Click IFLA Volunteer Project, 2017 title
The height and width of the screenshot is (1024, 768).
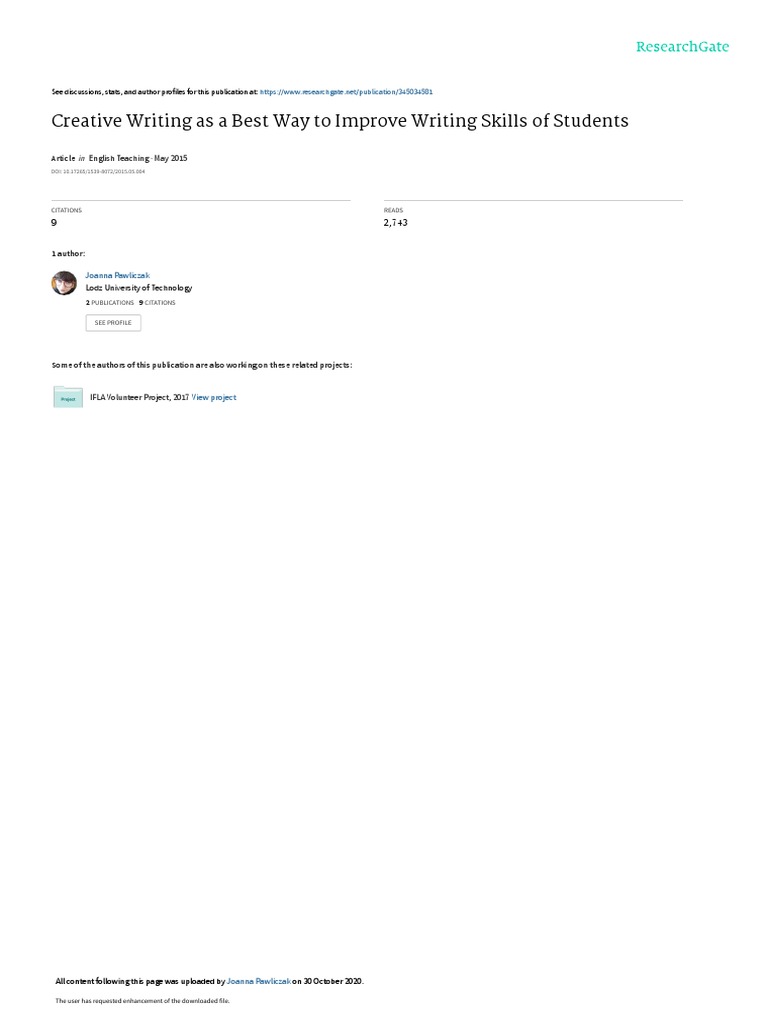point(140,397)
